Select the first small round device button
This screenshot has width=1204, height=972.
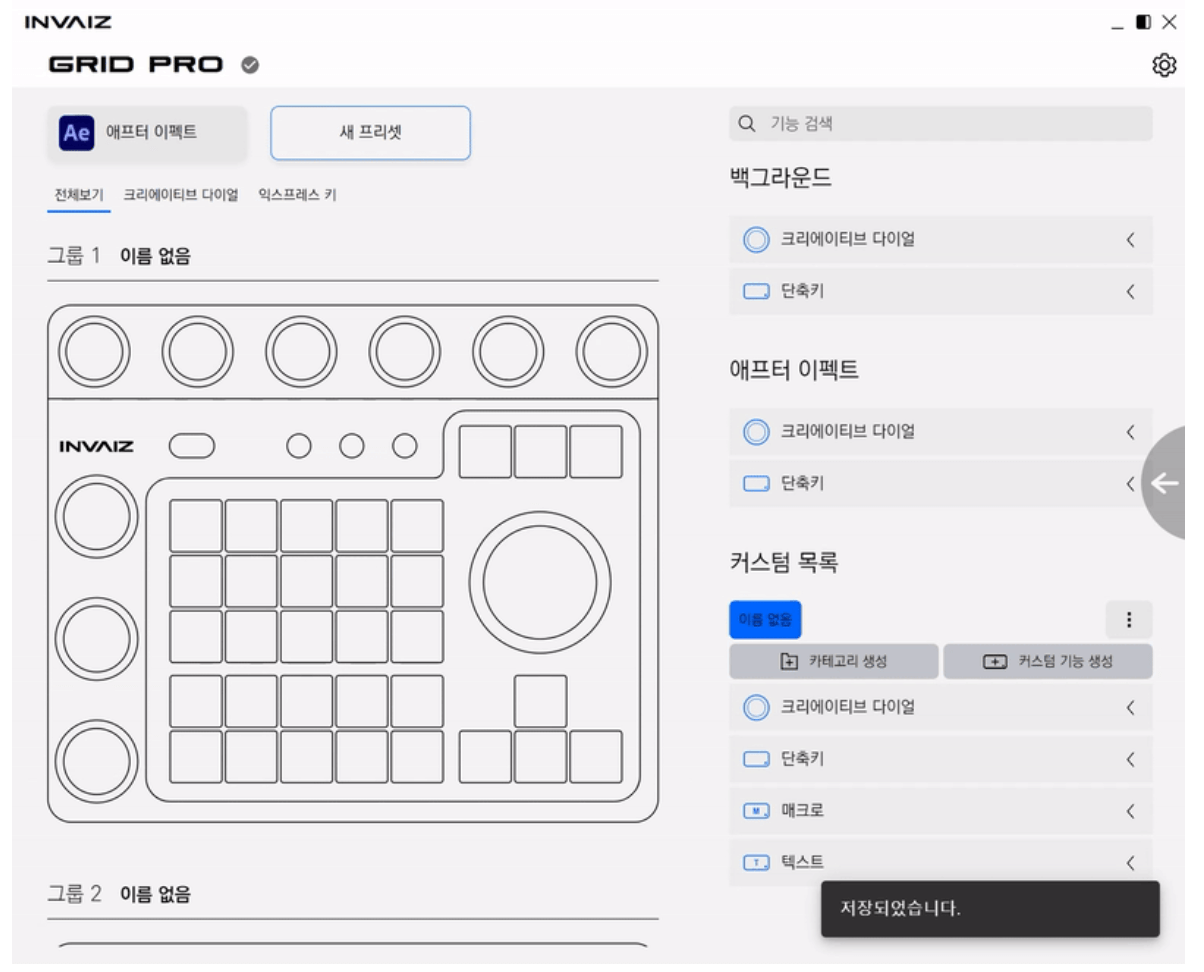[x=298, y=446]
